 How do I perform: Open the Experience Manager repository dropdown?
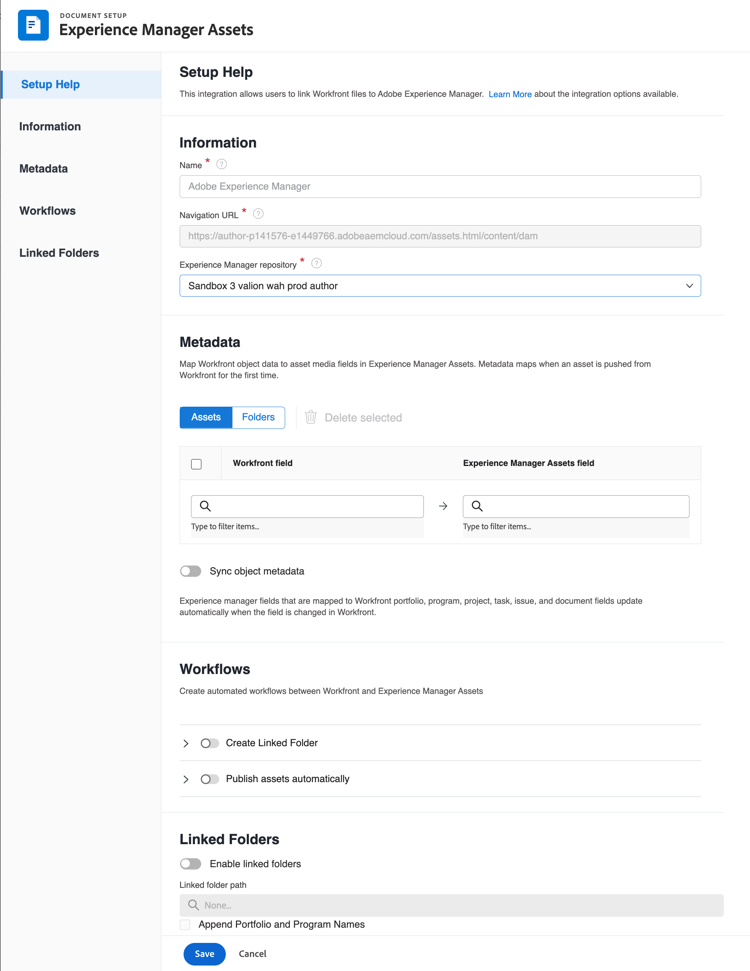point(440,286)
